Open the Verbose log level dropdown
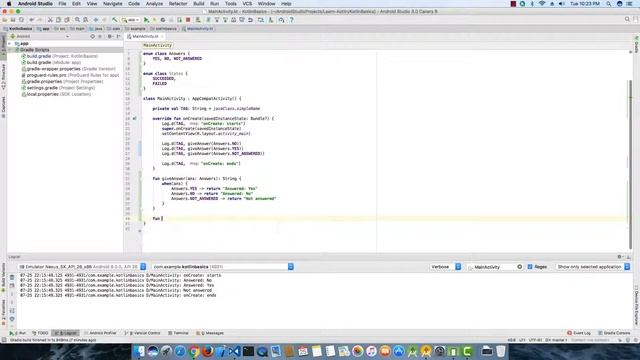The image size is (640, 360). pos(445,267)
